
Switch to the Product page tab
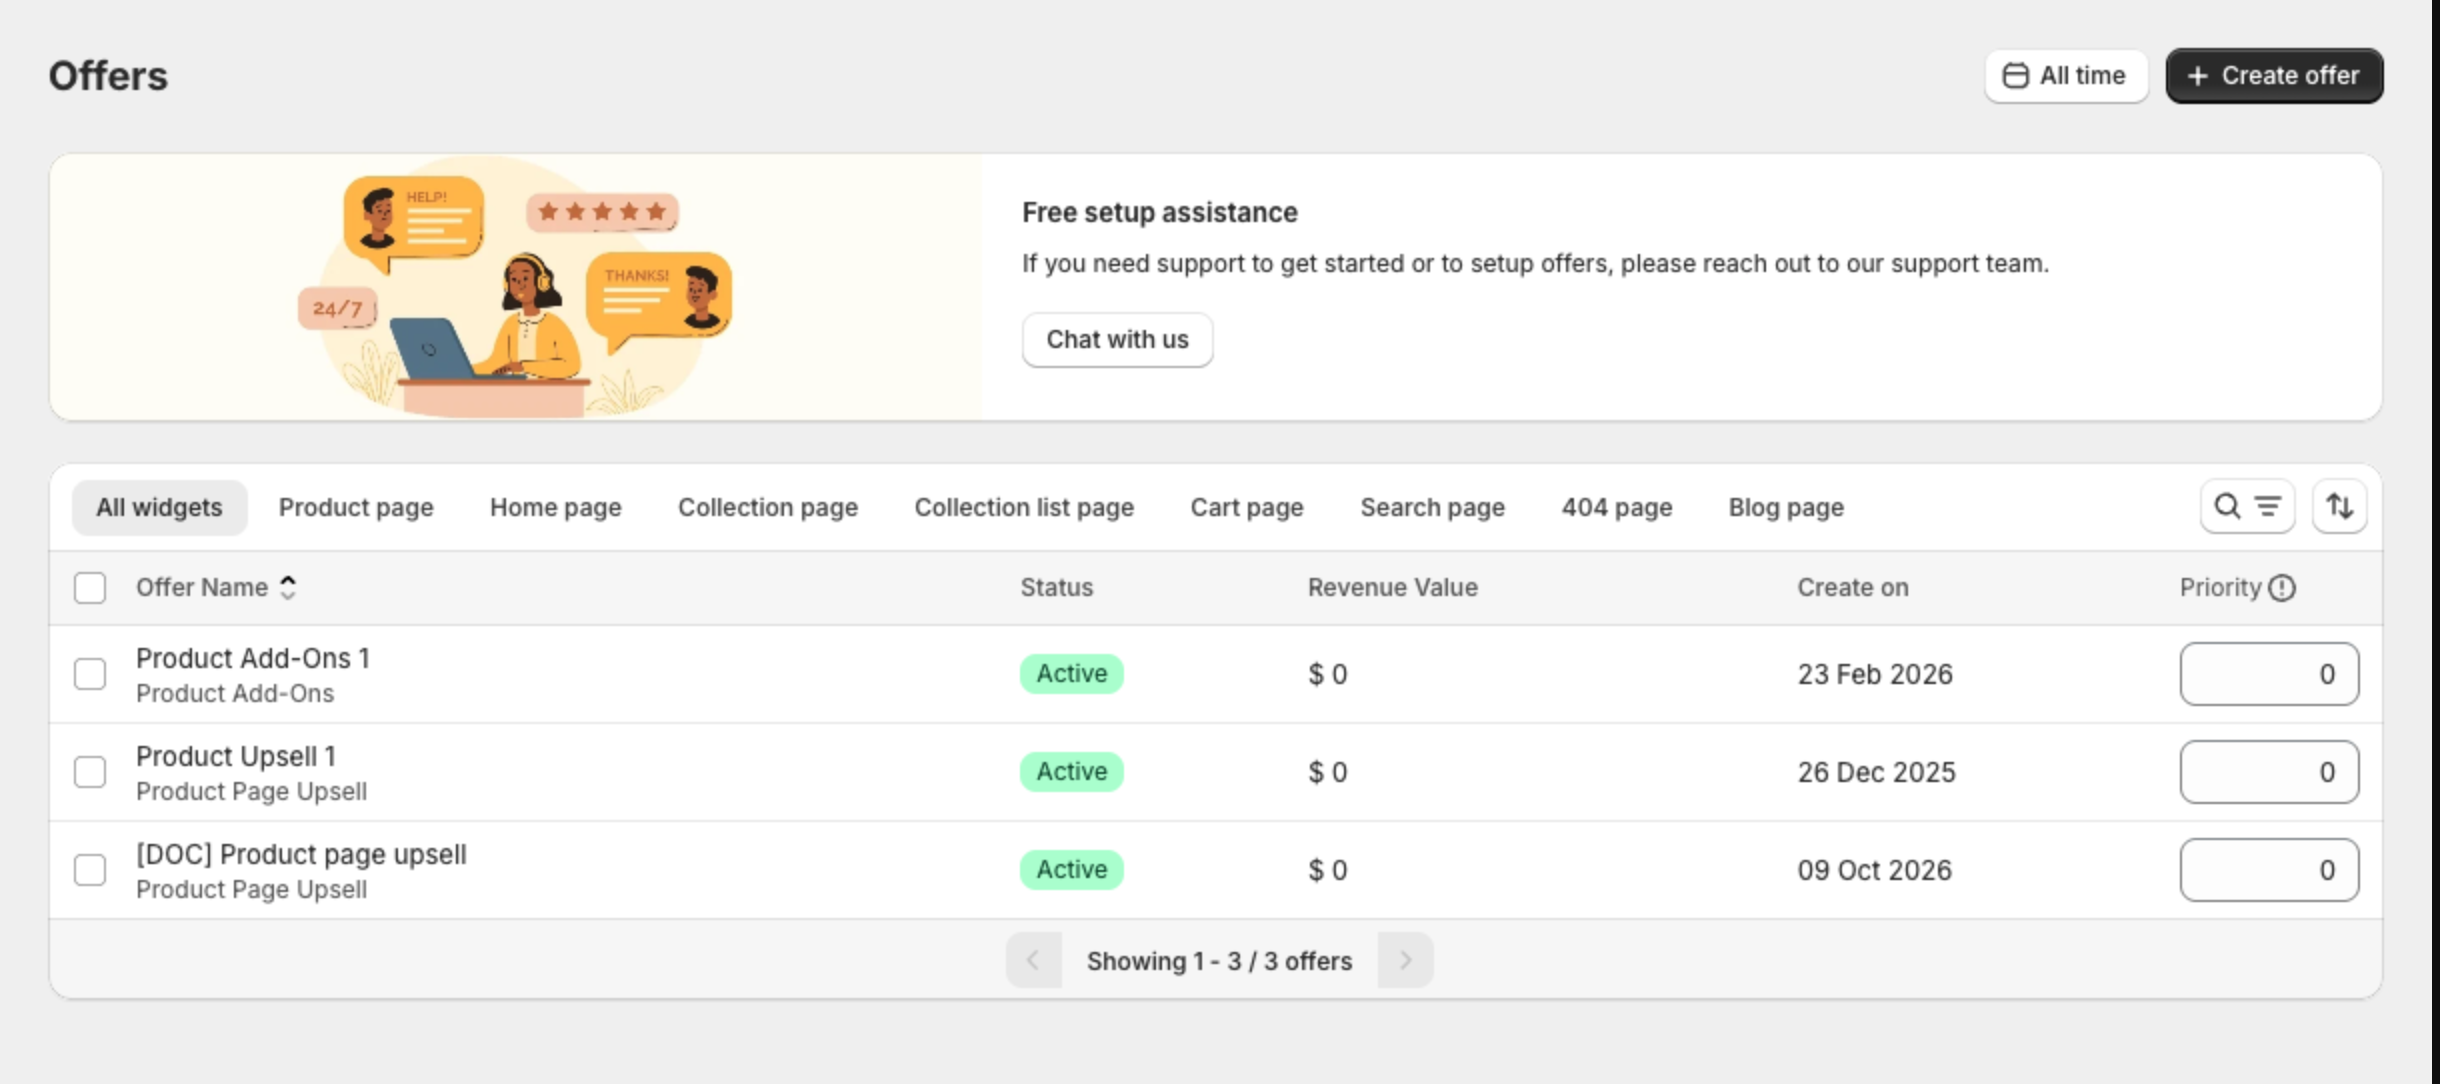coord(356,508)
